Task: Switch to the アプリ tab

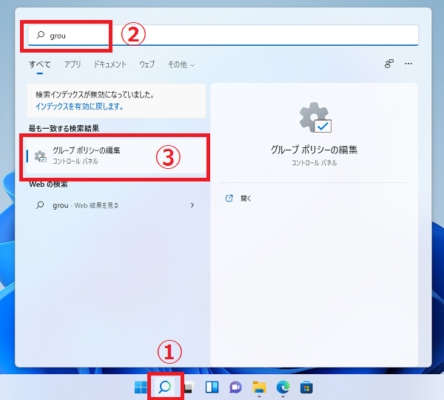Action: coord(73,64)
